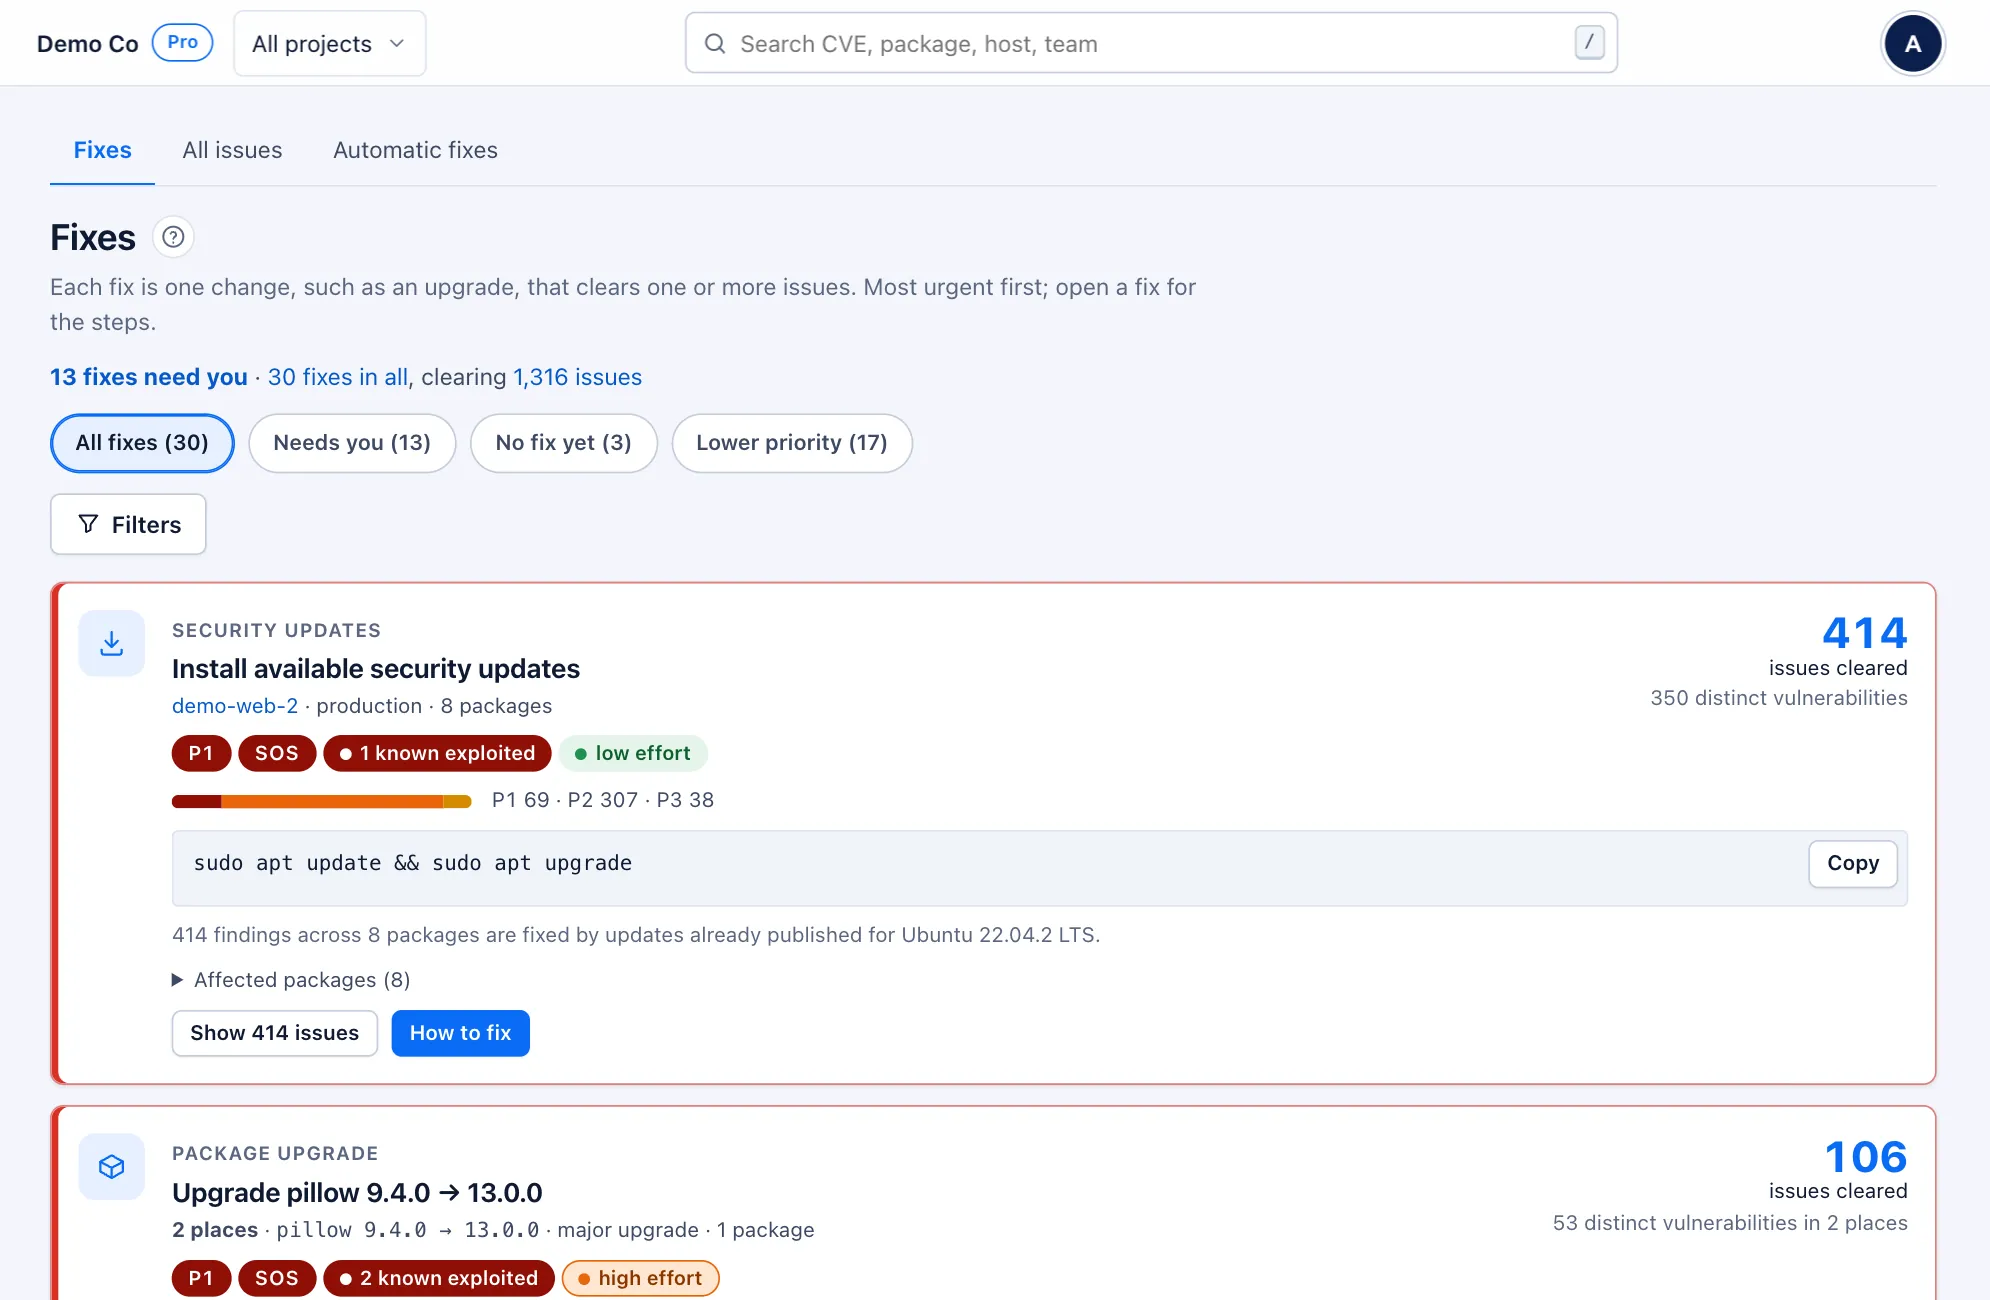Click the Demo Co organization name
1990x1300 pixels.
tap(88, 43)
